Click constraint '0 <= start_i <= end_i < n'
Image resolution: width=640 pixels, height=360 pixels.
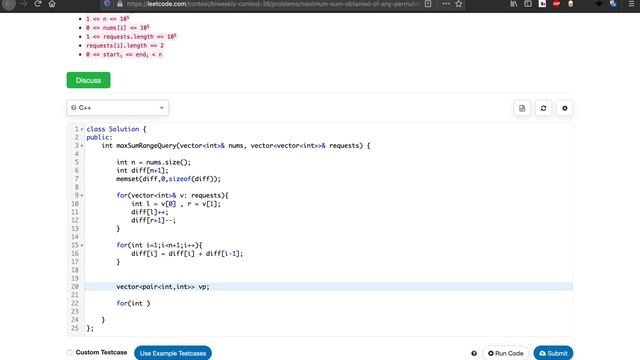(x=124, y=54)
